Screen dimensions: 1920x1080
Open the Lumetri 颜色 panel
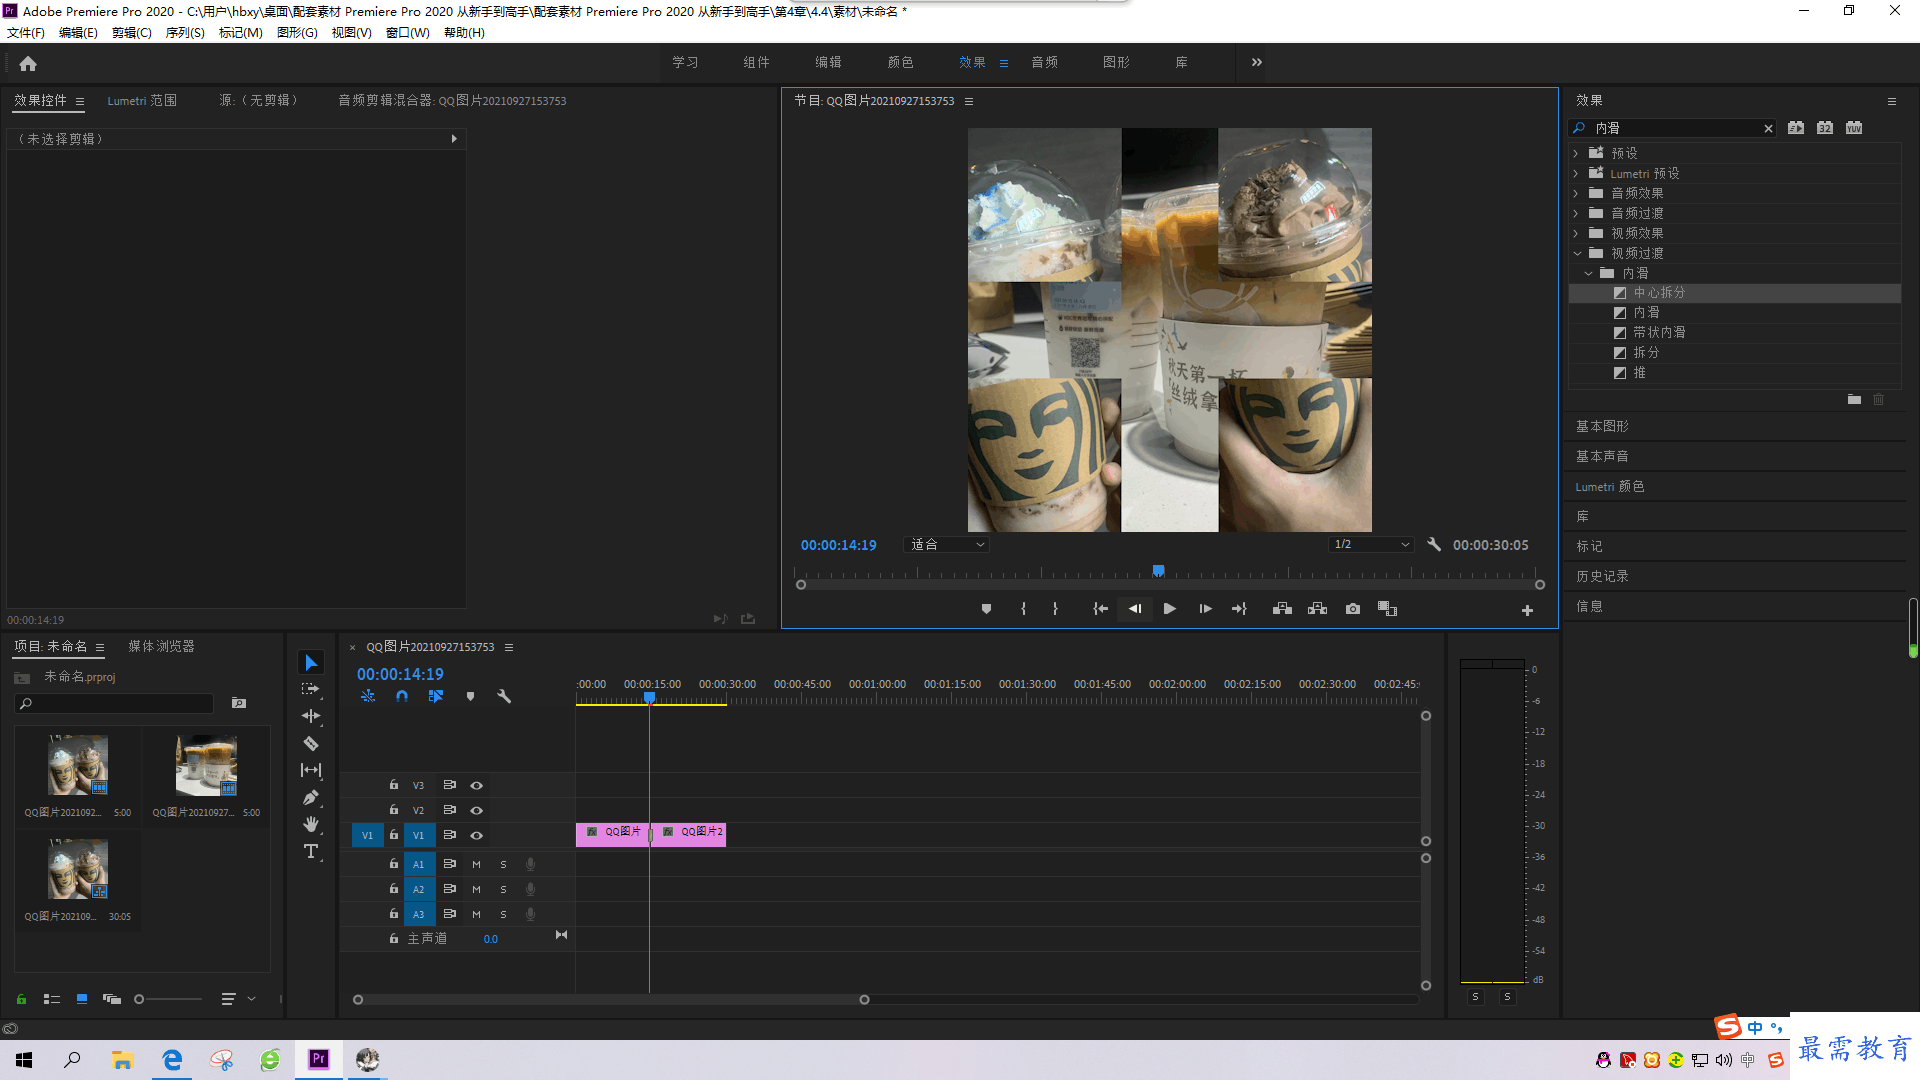click(x=1609, y=487)
